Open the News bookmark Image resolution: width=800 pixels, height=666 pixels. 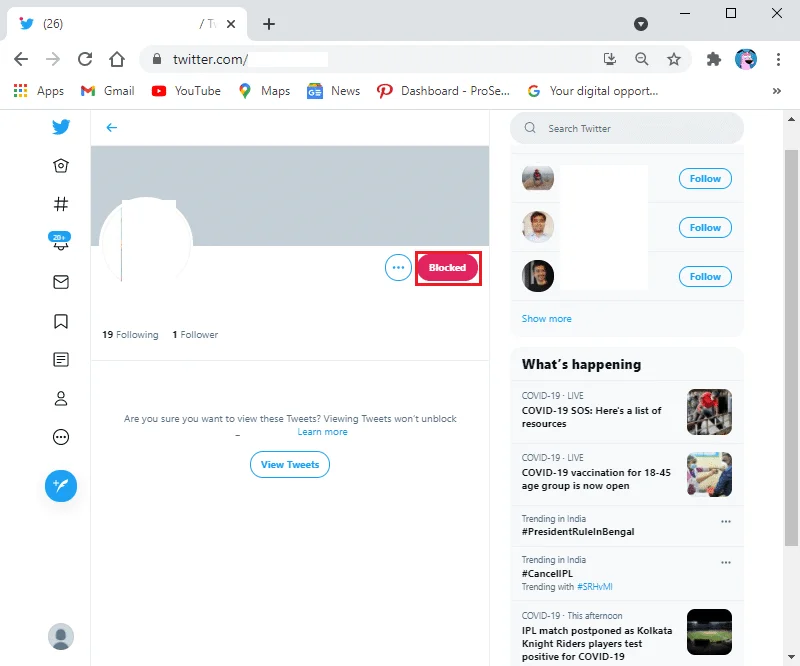[x=333, y=91]
